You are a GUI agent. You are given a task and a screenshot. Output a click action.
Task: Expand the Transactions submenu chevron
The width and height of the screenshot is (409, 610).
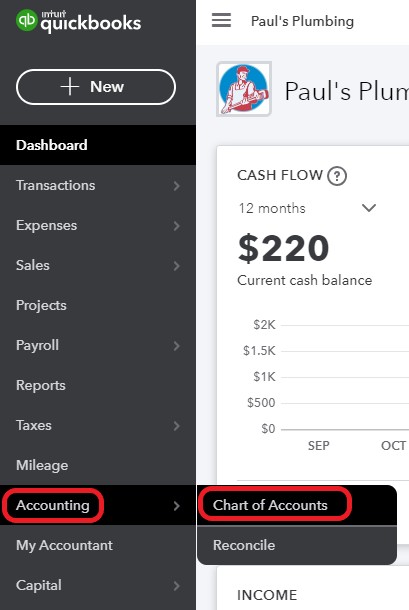pyautogui.click(x=177, y=186)
